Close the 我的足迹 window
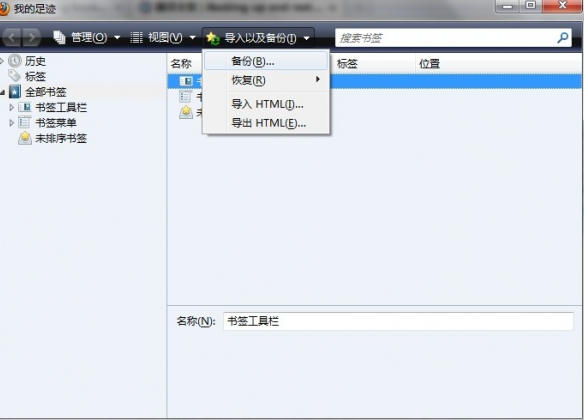584x420 pixels. coord(562,6)
